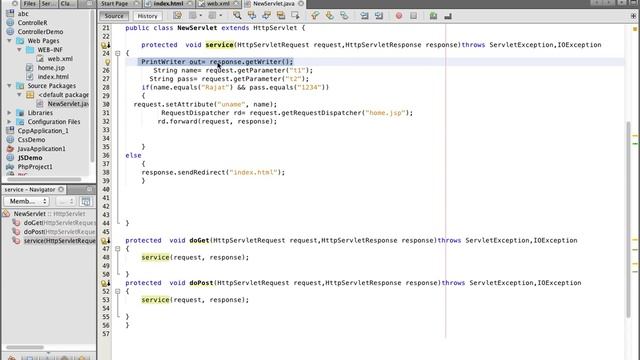
Task: Close the service Navigator panel
Action: coord(61,189)
